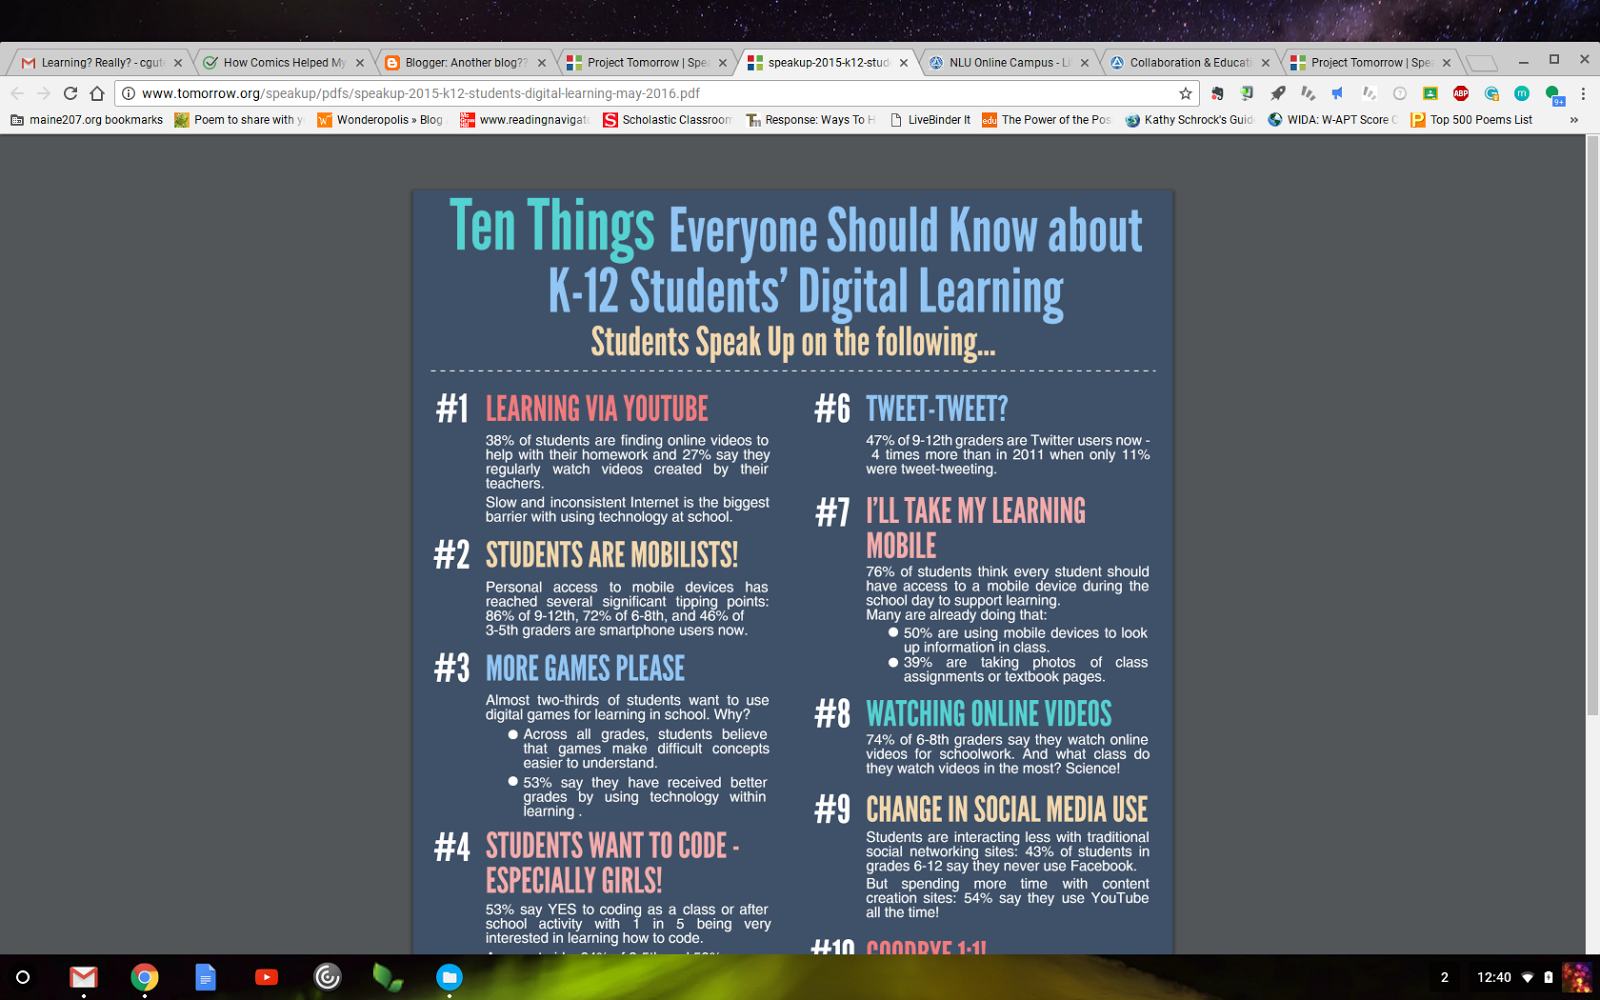Open the notification count '2' in tray
This screenshot has height=1000, width=1600.
[x=1444, y=977]
